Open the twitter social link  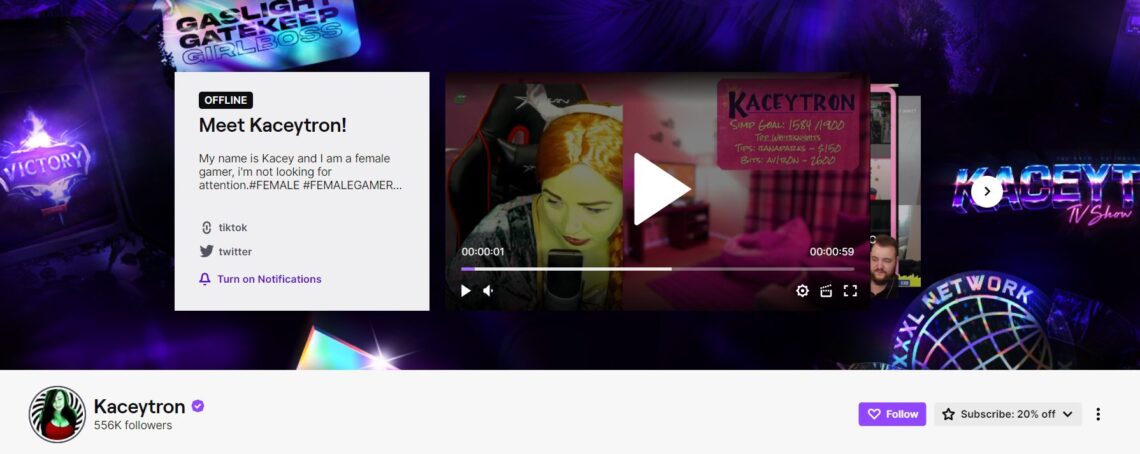(234, 252)
